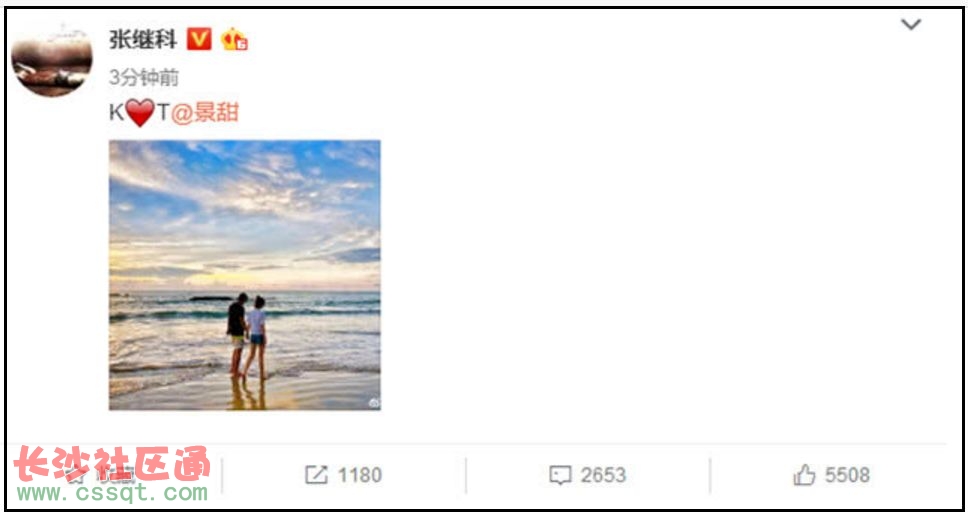
Task: Click the Weibo watermark on photo corner
Action: pos(374,403)
